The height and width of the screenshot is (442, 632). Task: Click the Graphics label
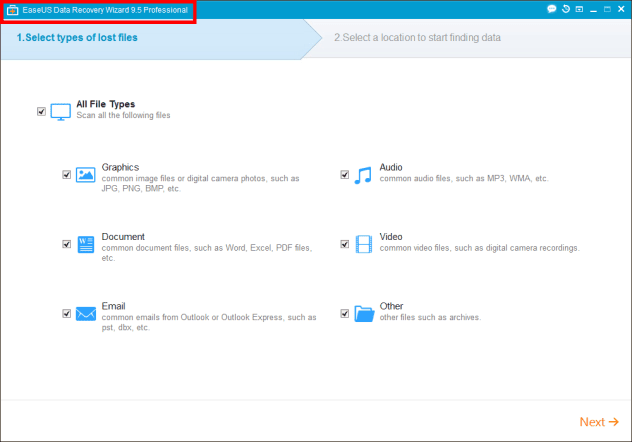coord(120,167)
